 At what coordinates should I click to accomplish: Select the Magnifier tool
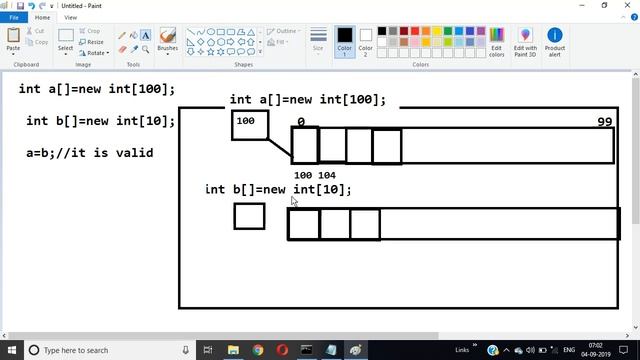[x=146, y=49]
